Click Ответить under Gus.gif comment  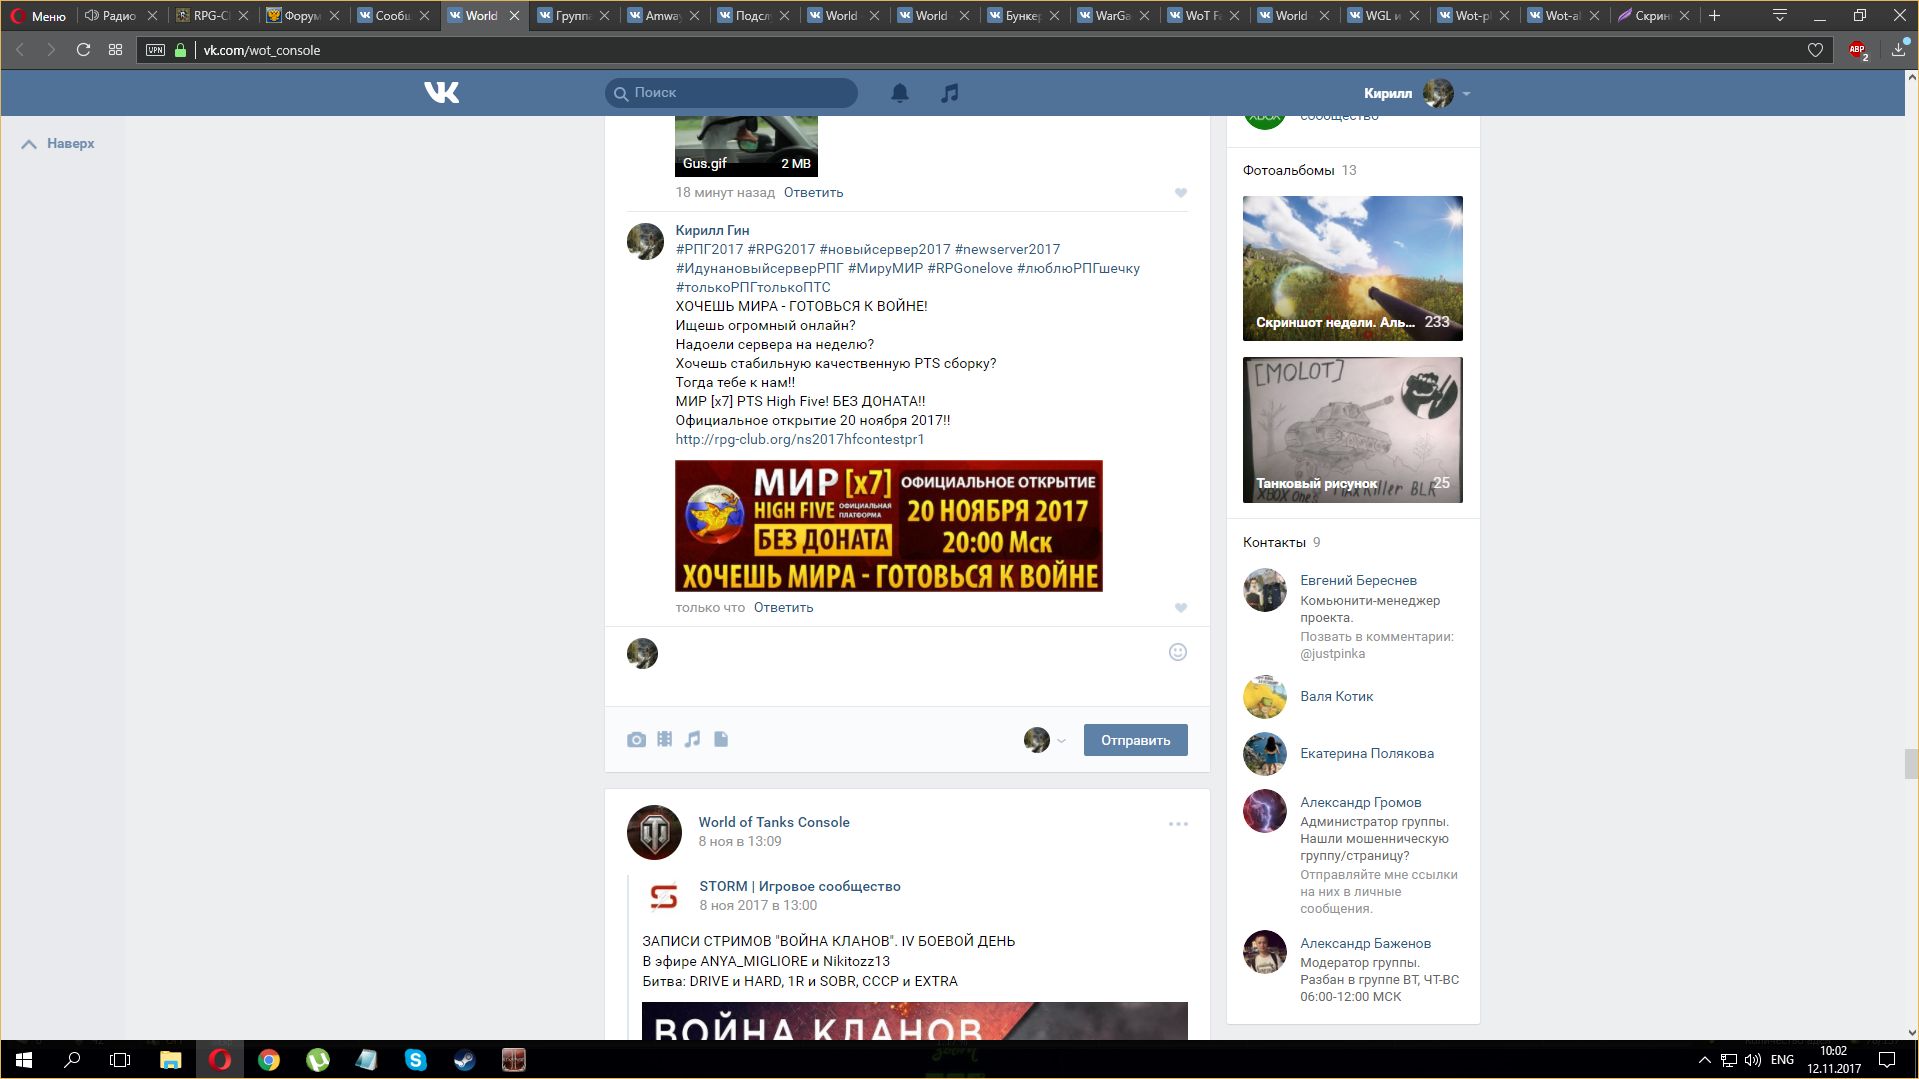(x=813, y=192)
